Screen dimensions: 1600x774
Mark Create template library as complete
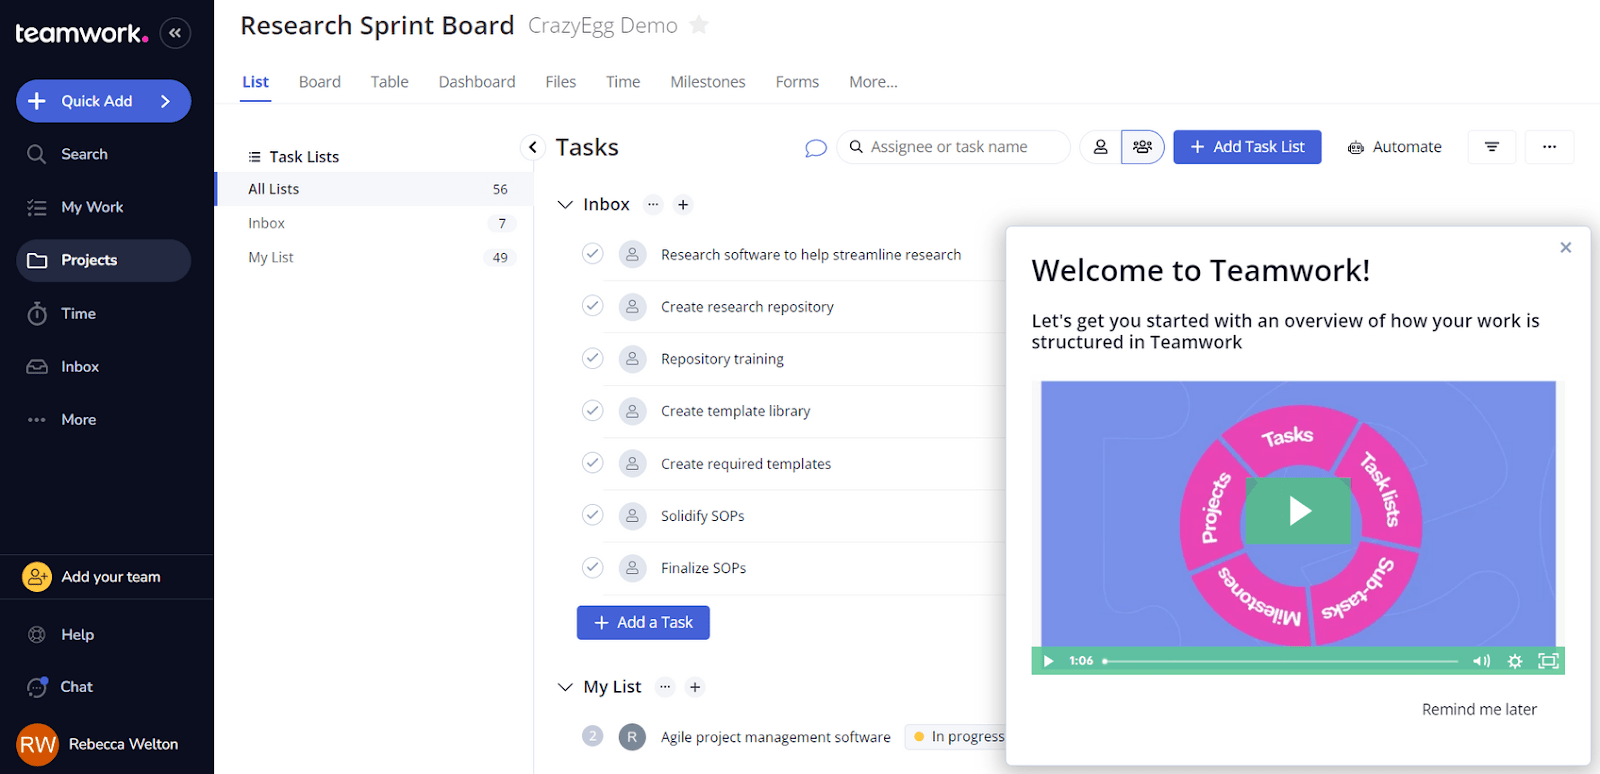593,410
